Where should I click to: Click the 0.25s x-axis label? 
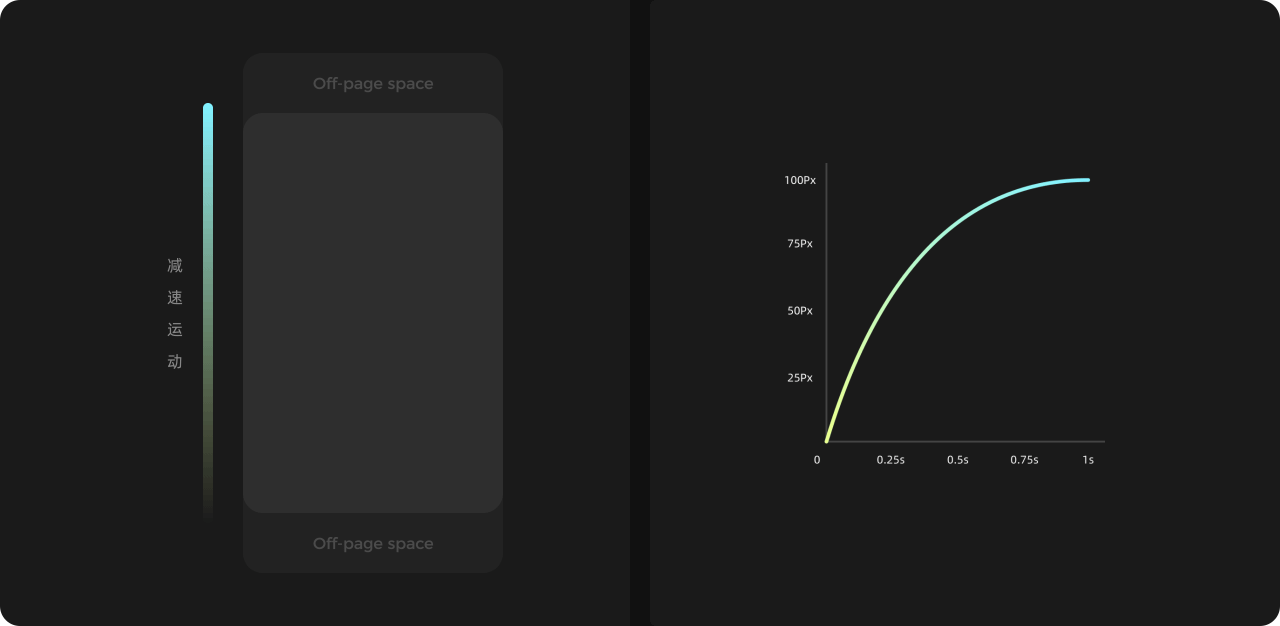pos(891,460)
